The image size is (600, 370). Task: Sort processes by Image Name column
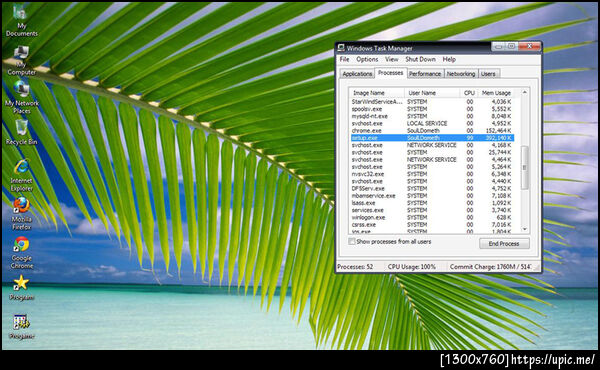click(x=377, y=93)
